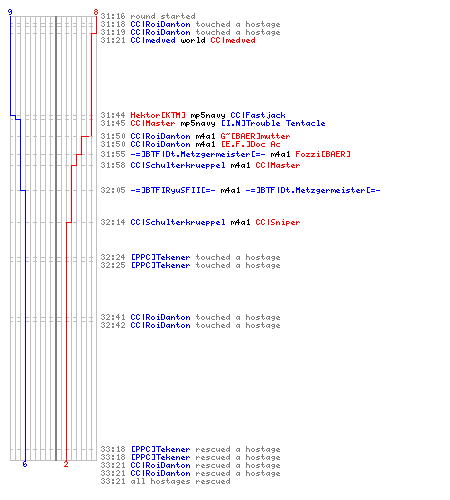Select G~[BAER]mutter victim name

pos(255,136)
